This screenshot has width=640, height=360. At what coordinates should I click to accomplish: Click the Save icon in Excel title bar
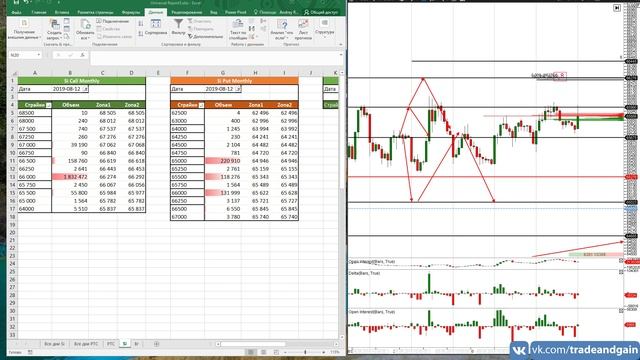[x=17, y=2]
